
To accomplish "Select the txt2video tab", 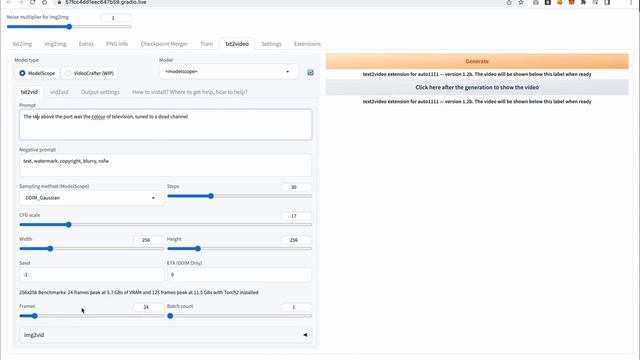I will point(237,44).
